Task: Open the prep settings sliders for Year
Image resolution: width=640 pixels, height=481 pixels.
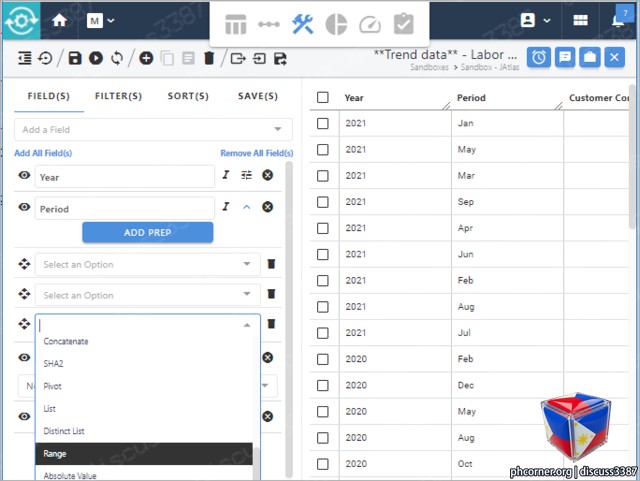Action: click(x=247, y=175)
